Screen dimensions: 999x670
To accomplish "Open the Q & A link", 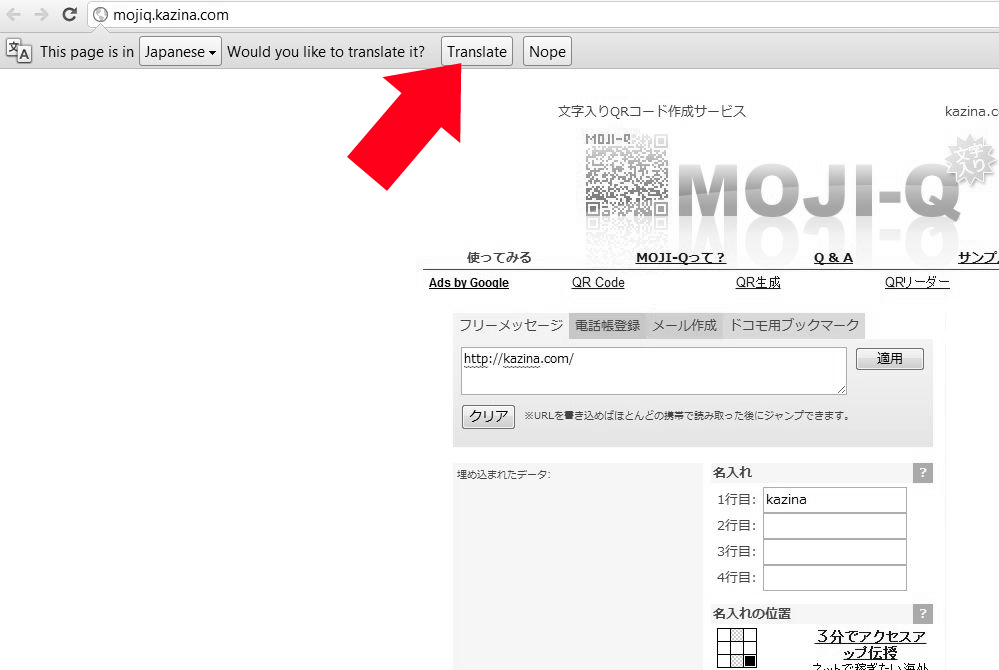I will coord(833,257).
